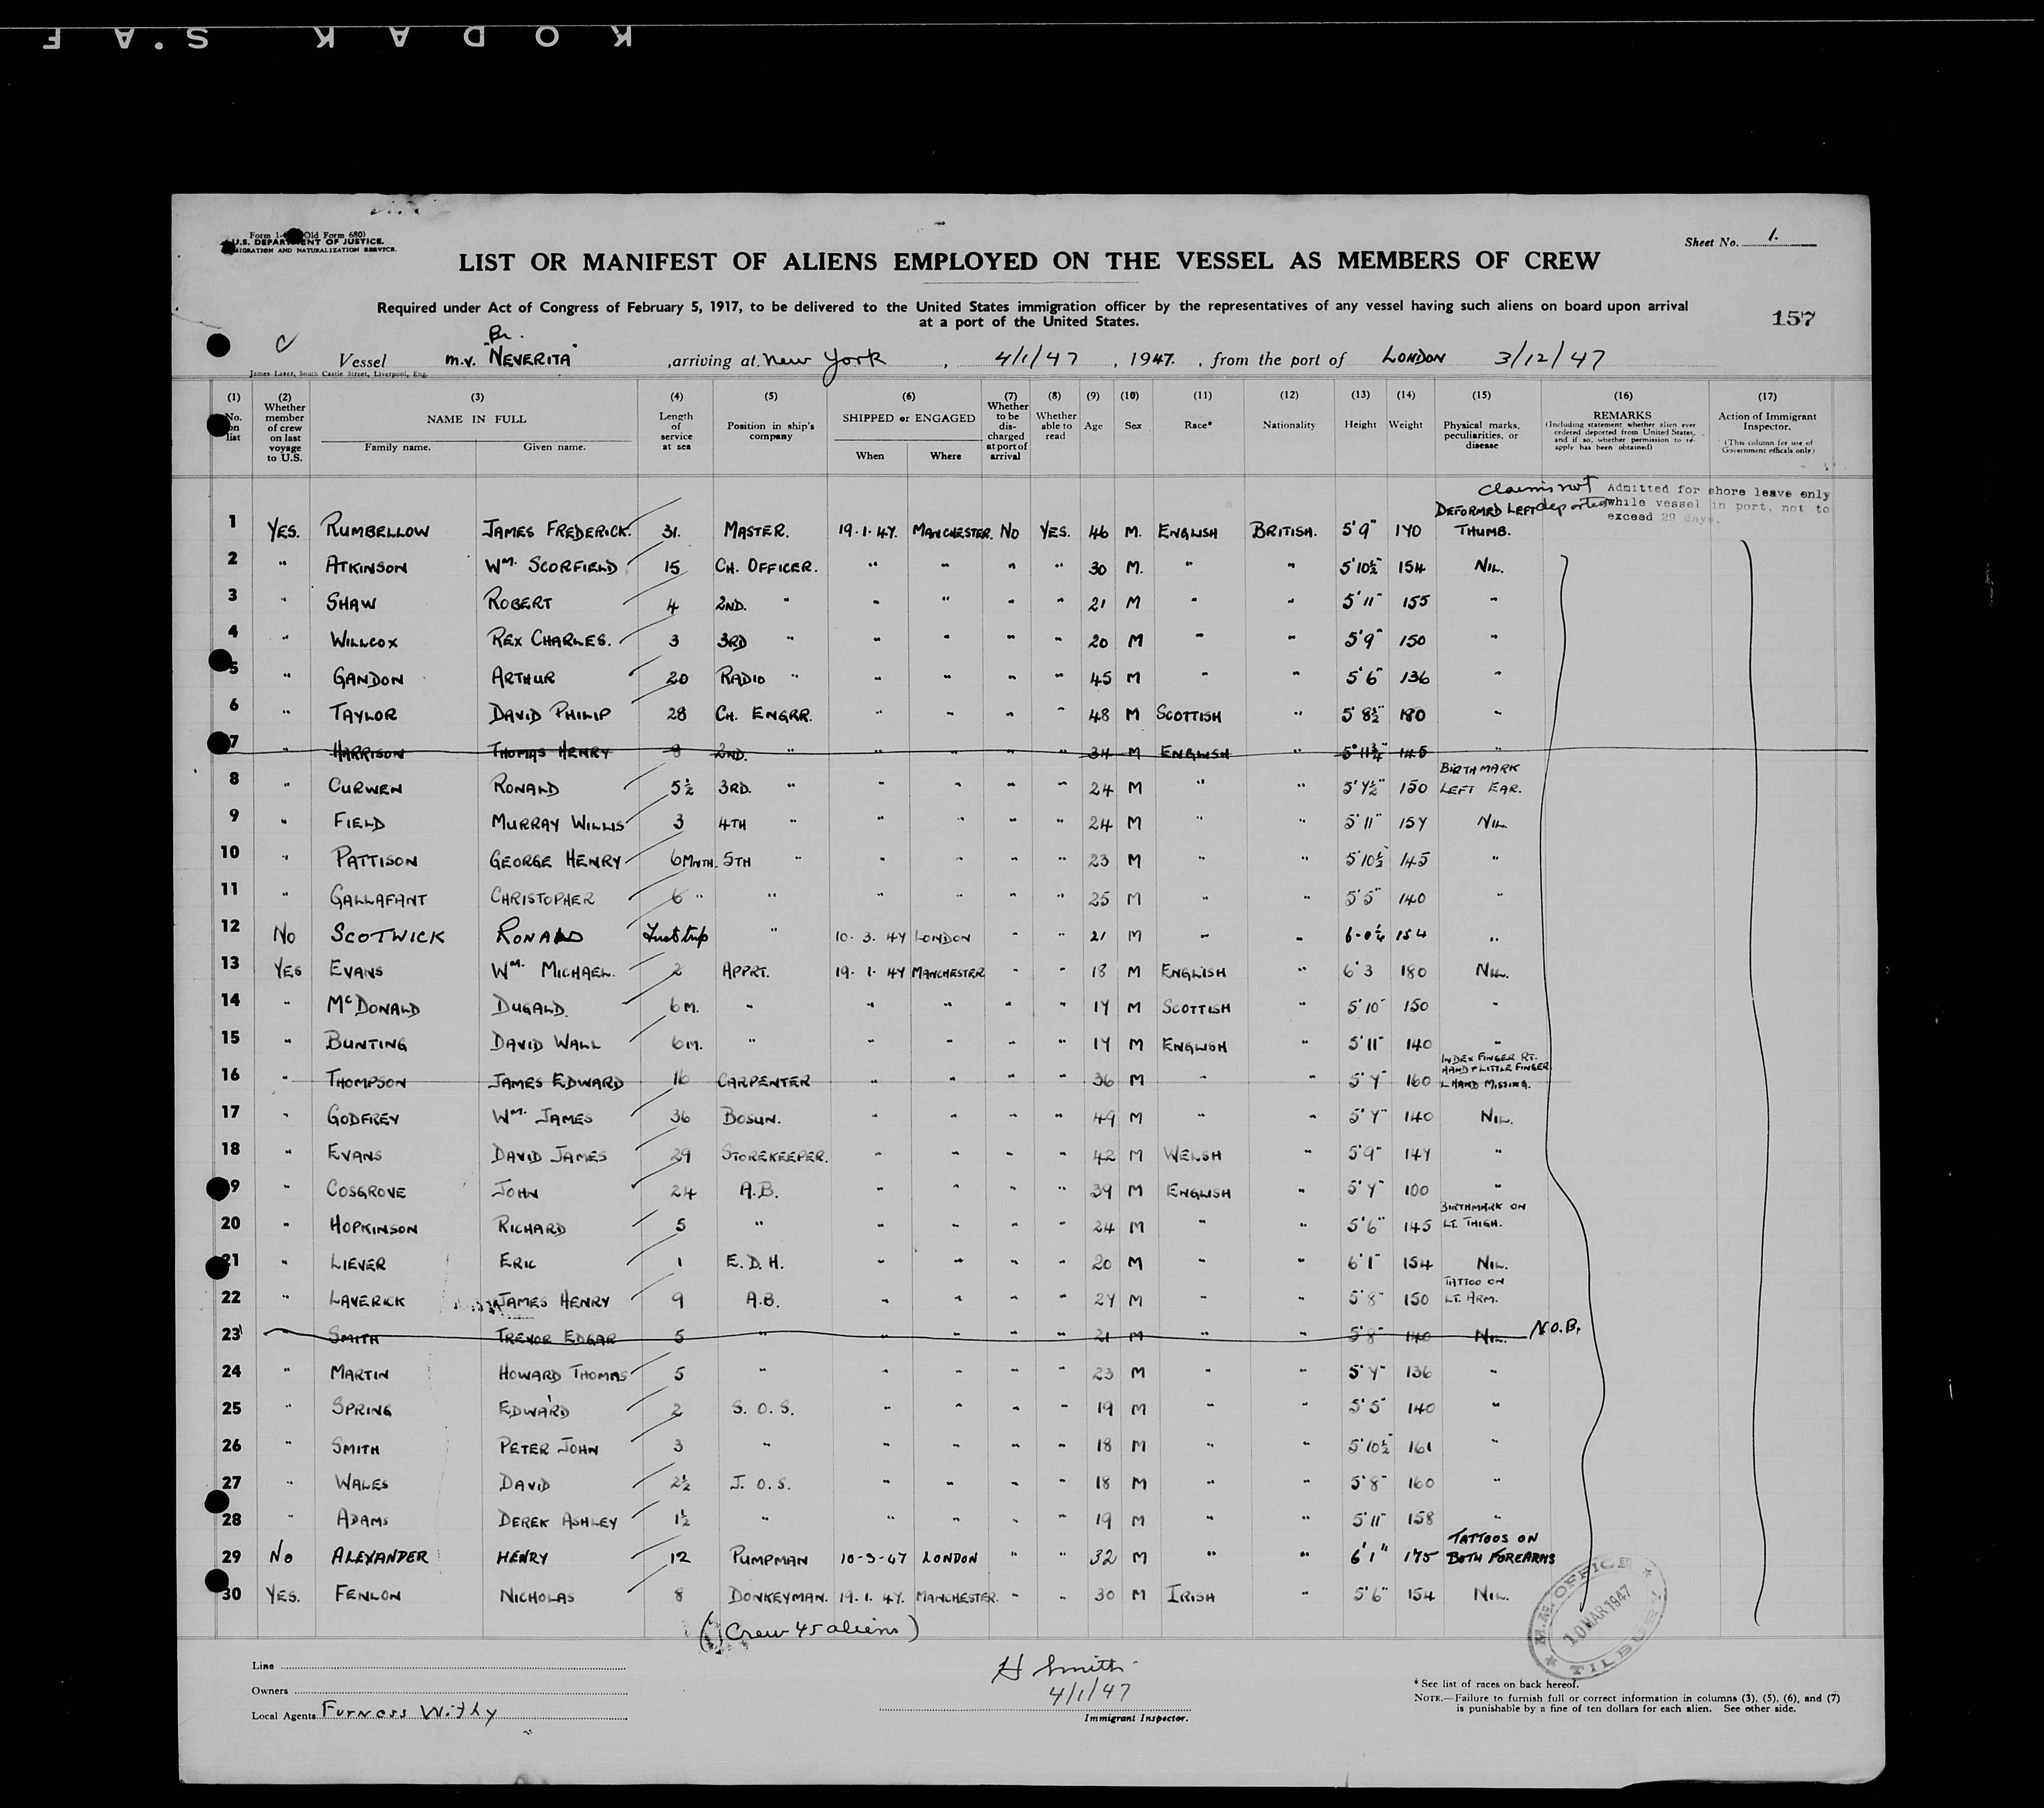Click family name ADAMS in row 28

click(x=363, y=1521)
